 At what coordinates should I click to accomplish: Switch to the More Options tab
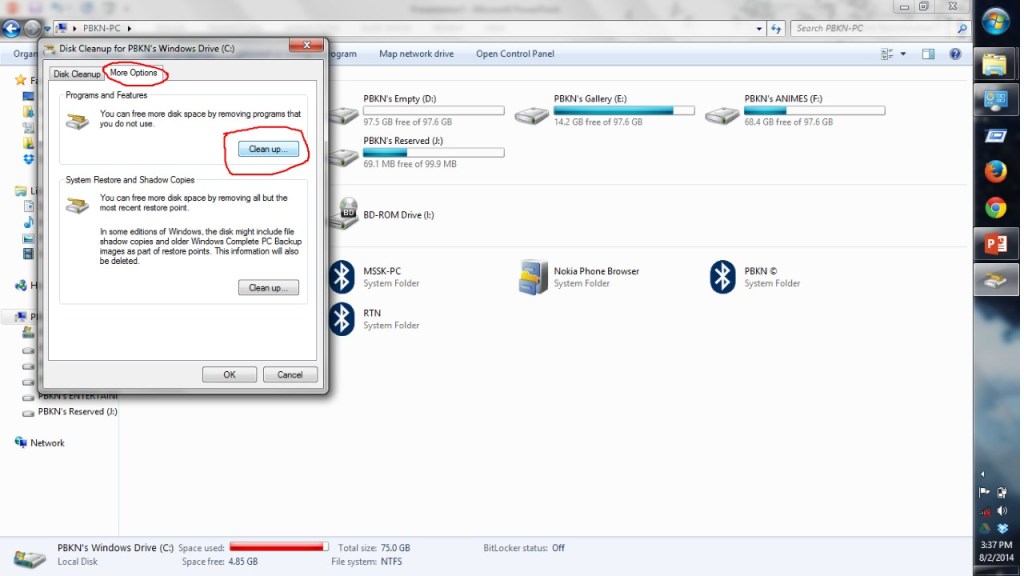coord(133,73)
